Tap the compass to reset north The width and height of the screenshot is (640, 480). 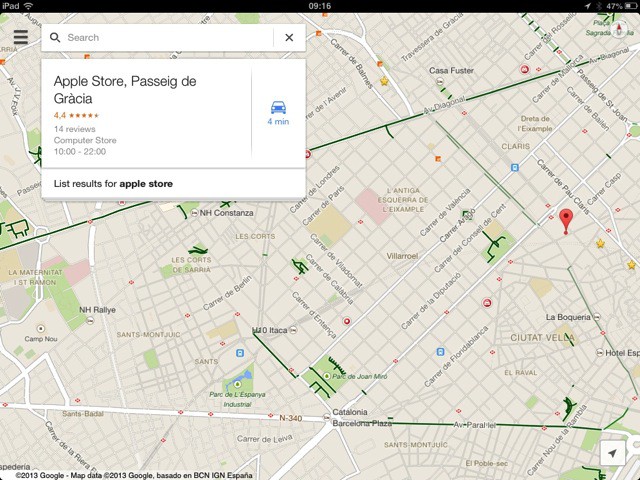(617, 30)
